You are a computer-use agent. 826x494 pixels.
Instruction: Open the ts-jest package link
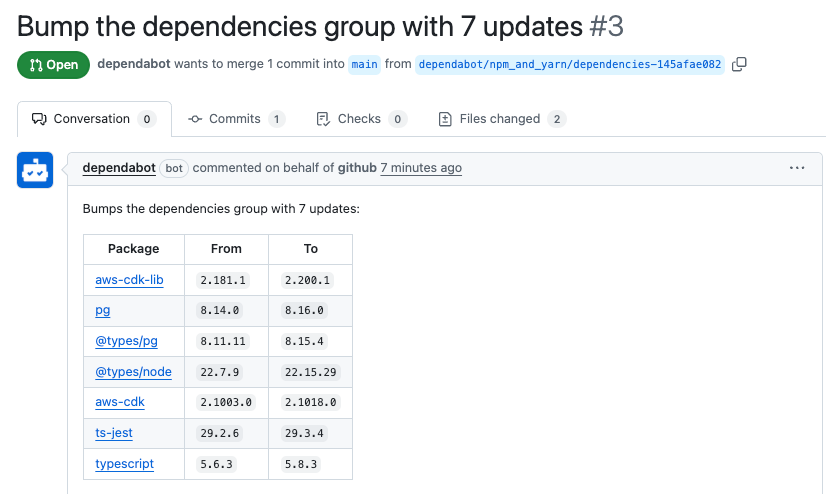(x=114, y=433)
